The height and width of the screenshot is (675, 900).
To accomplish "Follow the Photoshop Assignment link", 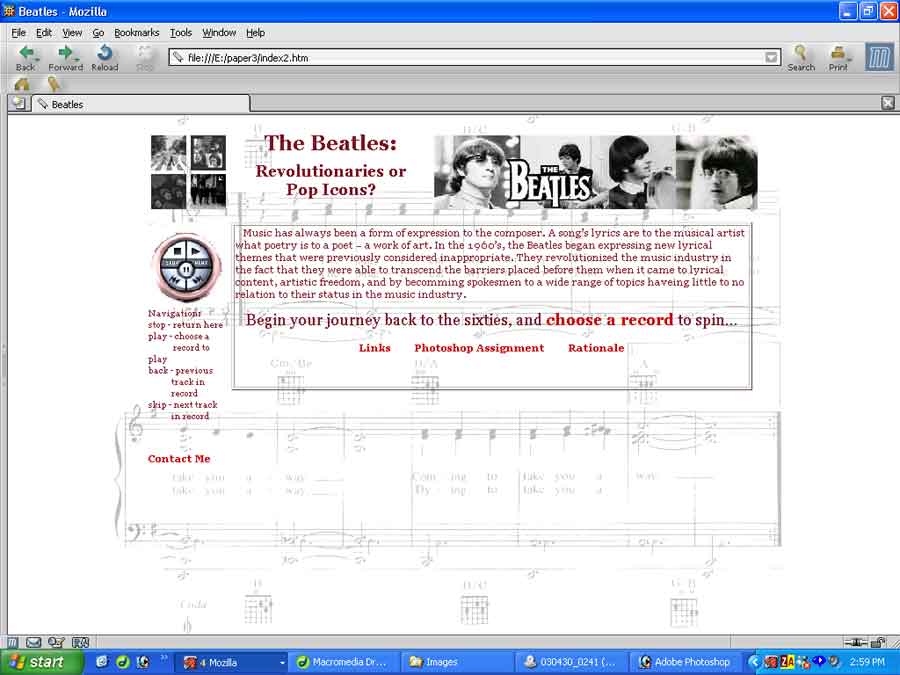I will 479,348.
